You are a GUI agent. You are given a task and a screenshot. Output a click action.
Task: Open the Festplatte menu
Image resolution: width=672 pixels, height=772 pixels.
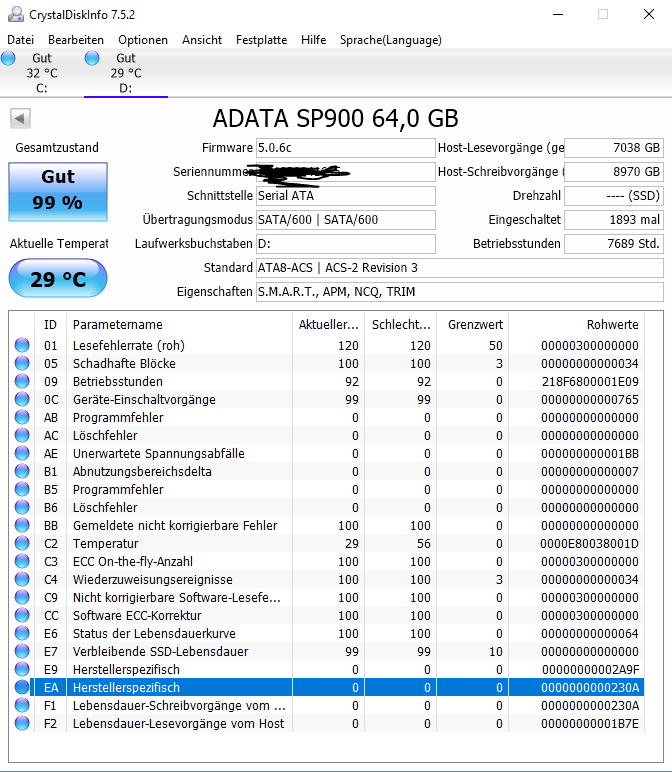click(261, 40)
